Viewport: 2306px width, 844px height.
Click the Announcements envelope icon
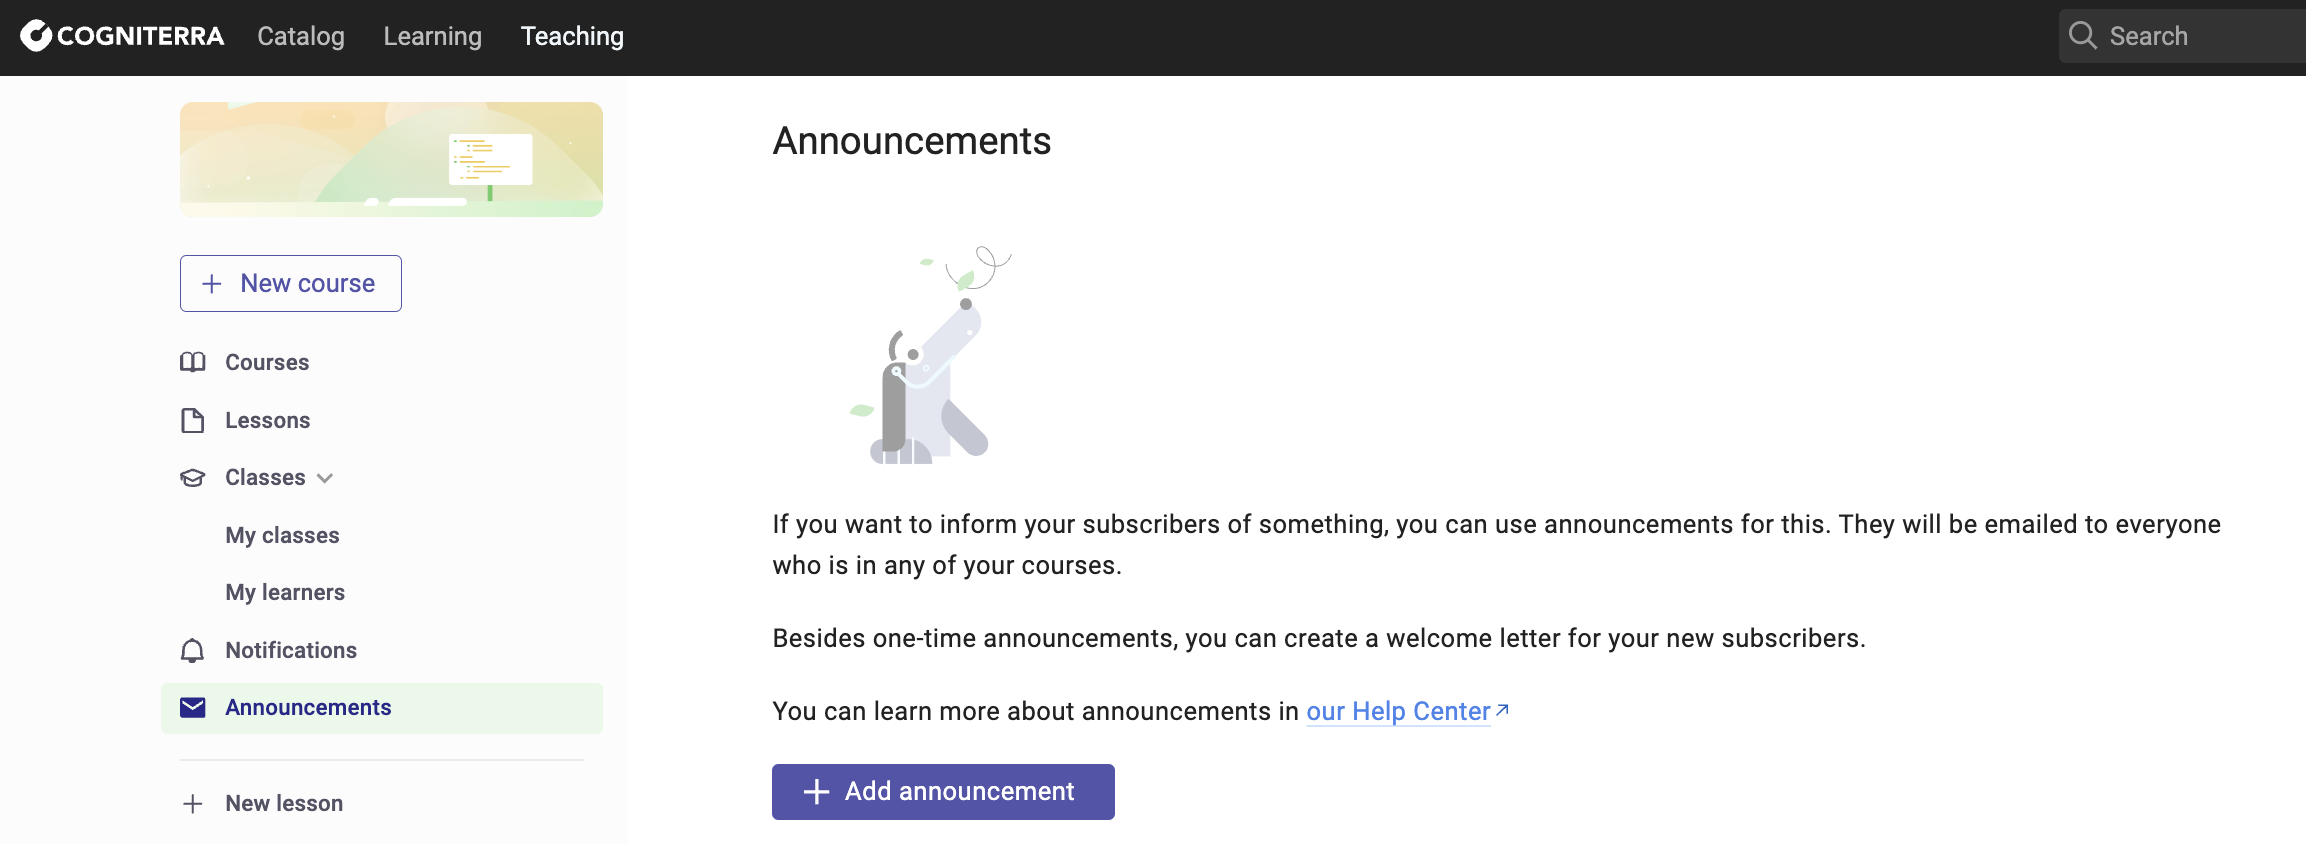pos(192,707)
